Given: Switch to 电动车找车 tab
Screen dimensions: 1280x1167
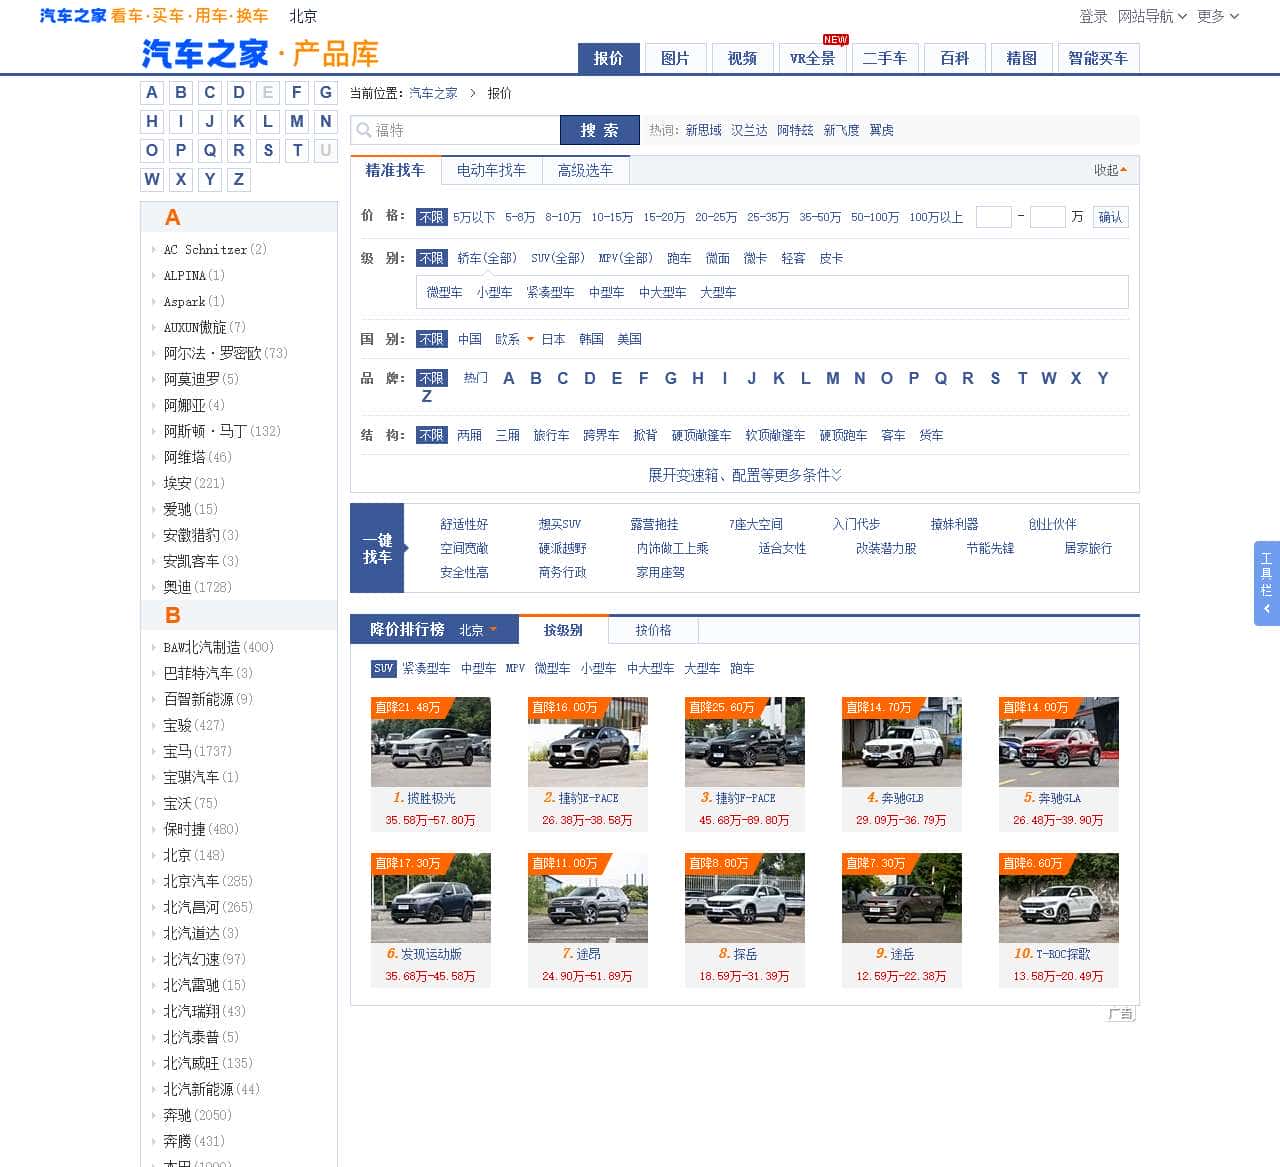Looking at the screenshot, I should 491,170.
